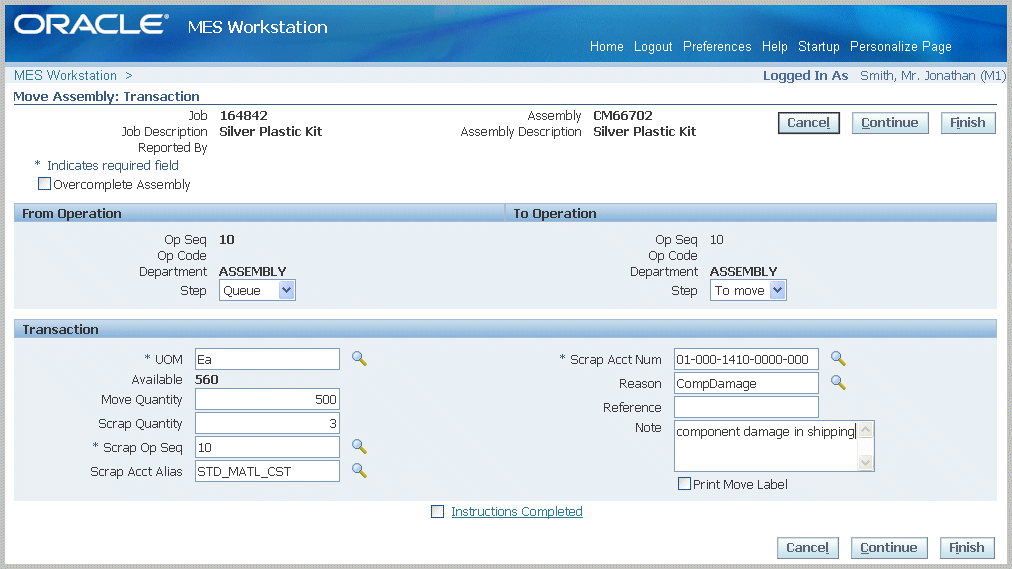The width and height of the screenshot is (1012, 569).
Task: Focus the Move Quantity field
Action: pyautogui.click(x=267, y=399)
